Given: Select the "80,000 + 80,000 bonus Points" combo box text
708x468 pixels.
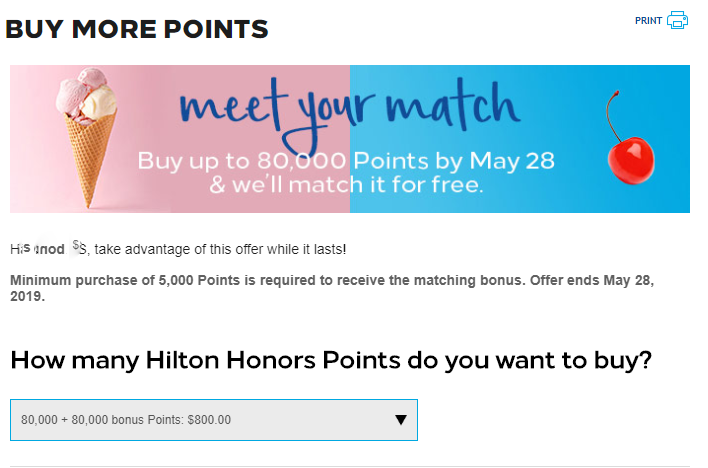Looking at the screenshot, I should pyautogui.click(x=125, y=420).
